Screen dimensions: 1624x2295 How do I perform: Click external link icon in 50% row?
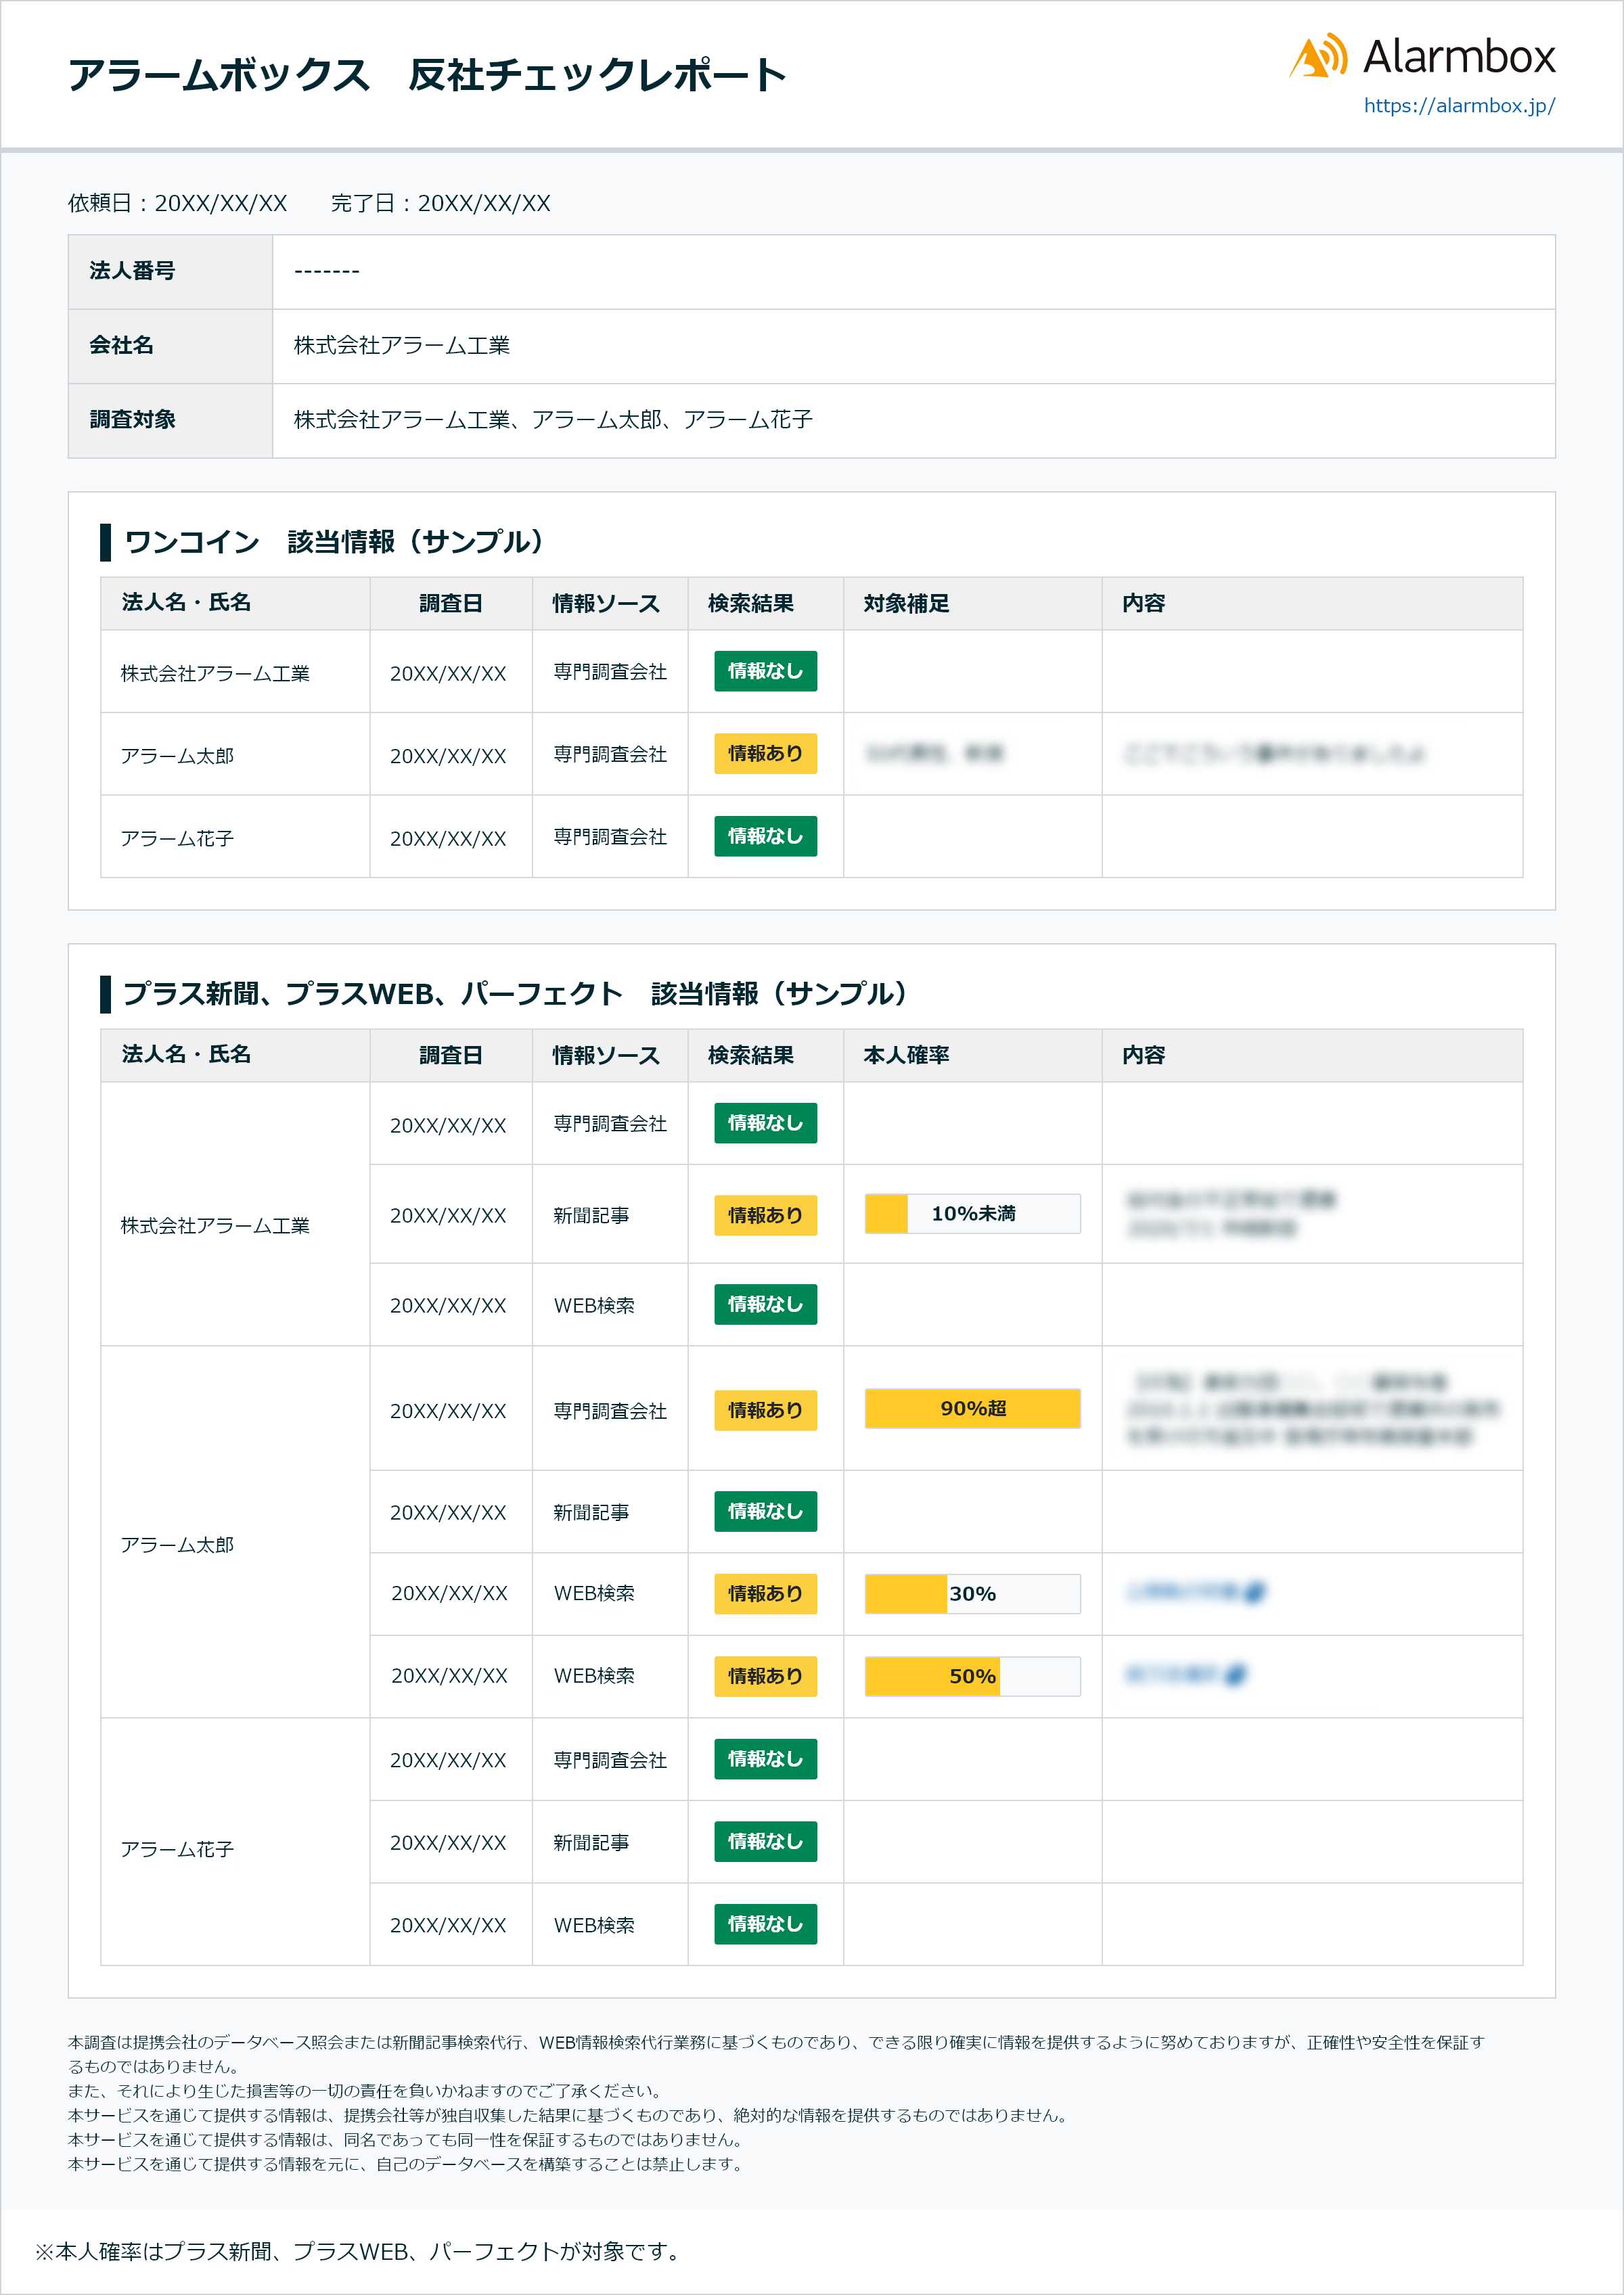1236,1675
